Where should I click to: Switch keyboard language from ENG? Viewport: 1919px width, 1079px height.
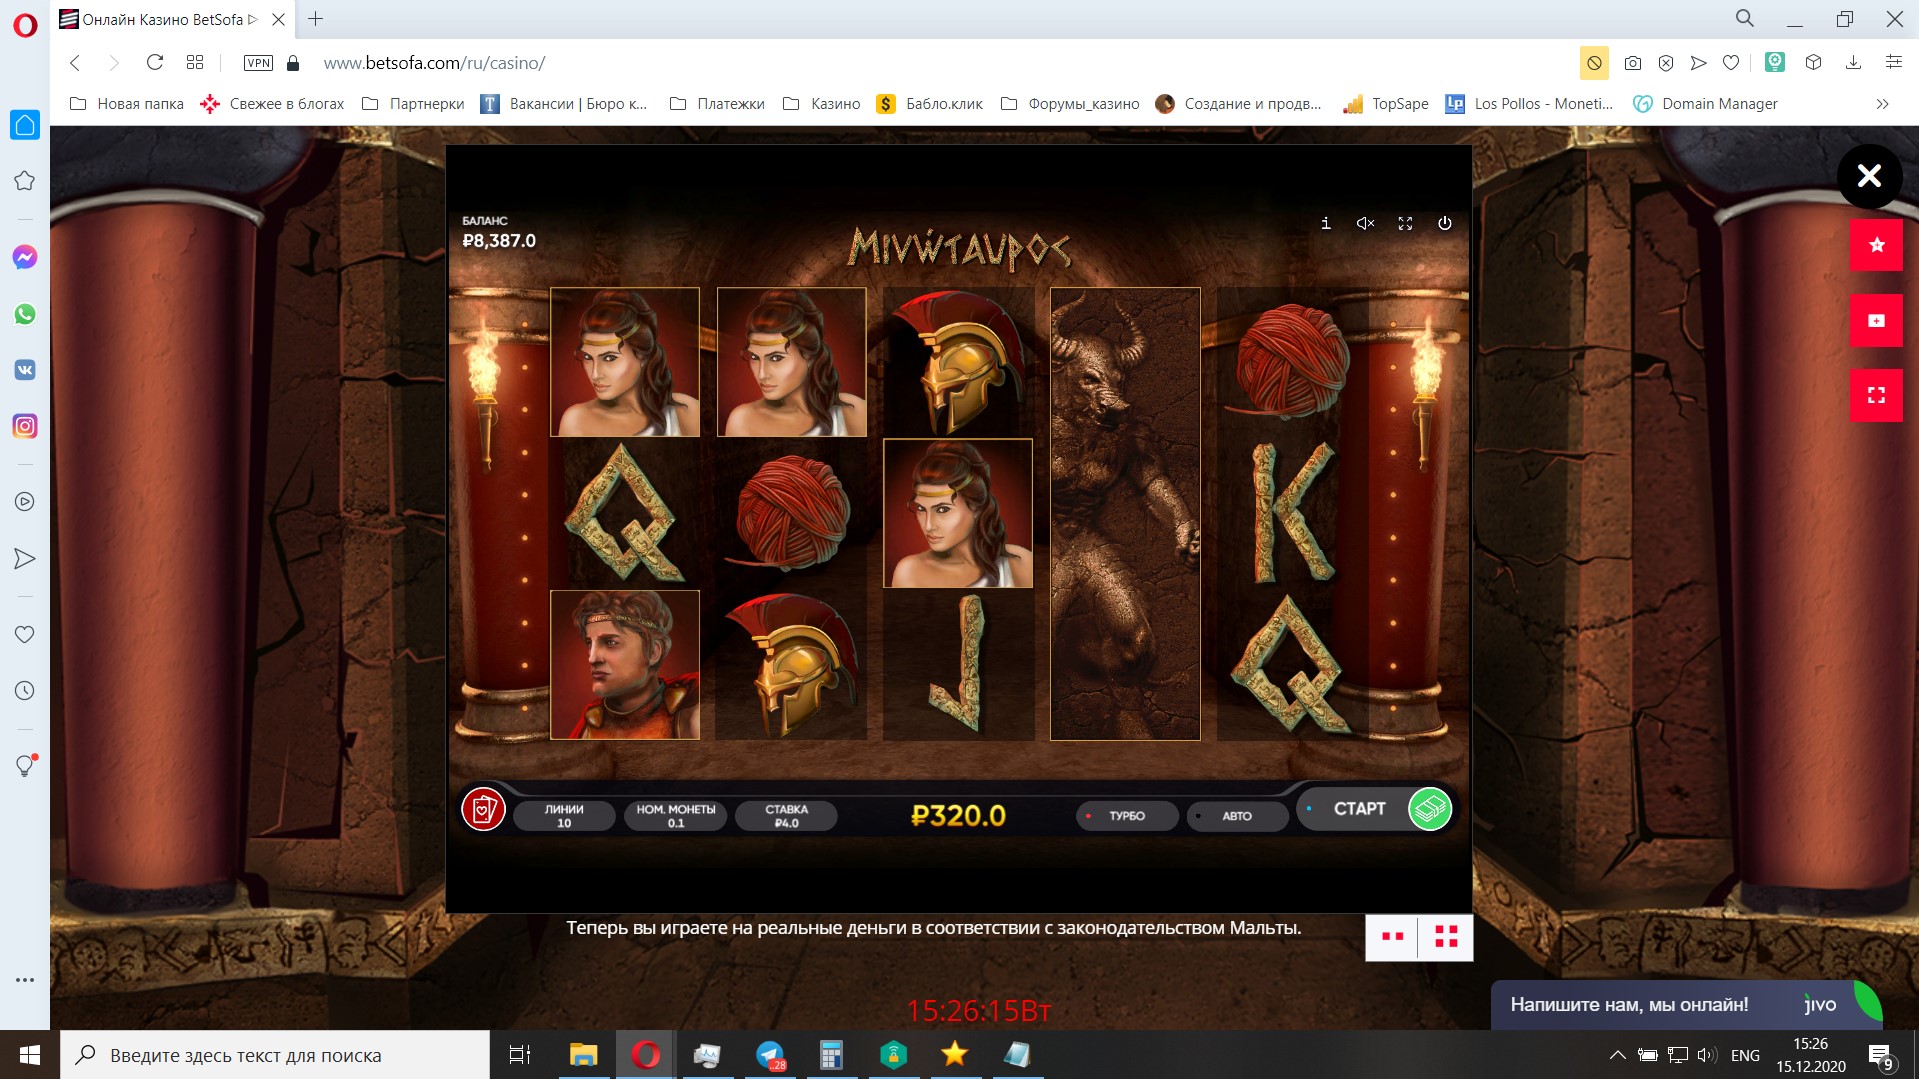pyautogui.click(x=1745, y=1055)
